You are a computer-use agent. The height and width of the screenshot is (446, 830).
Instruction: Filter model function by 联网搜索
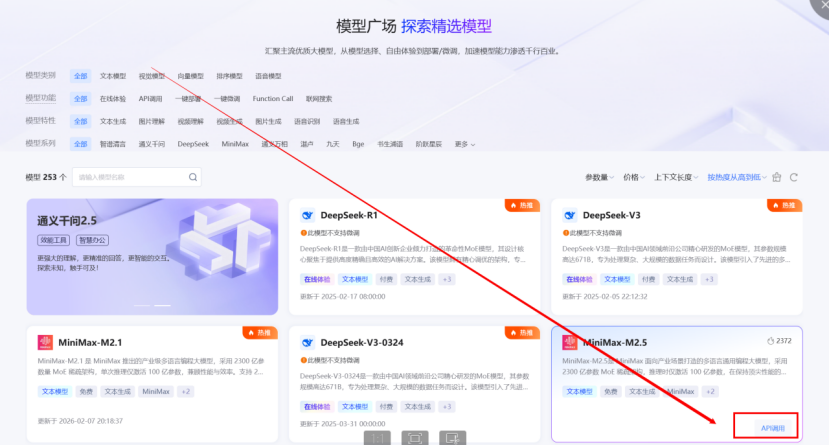coord(319,99)
